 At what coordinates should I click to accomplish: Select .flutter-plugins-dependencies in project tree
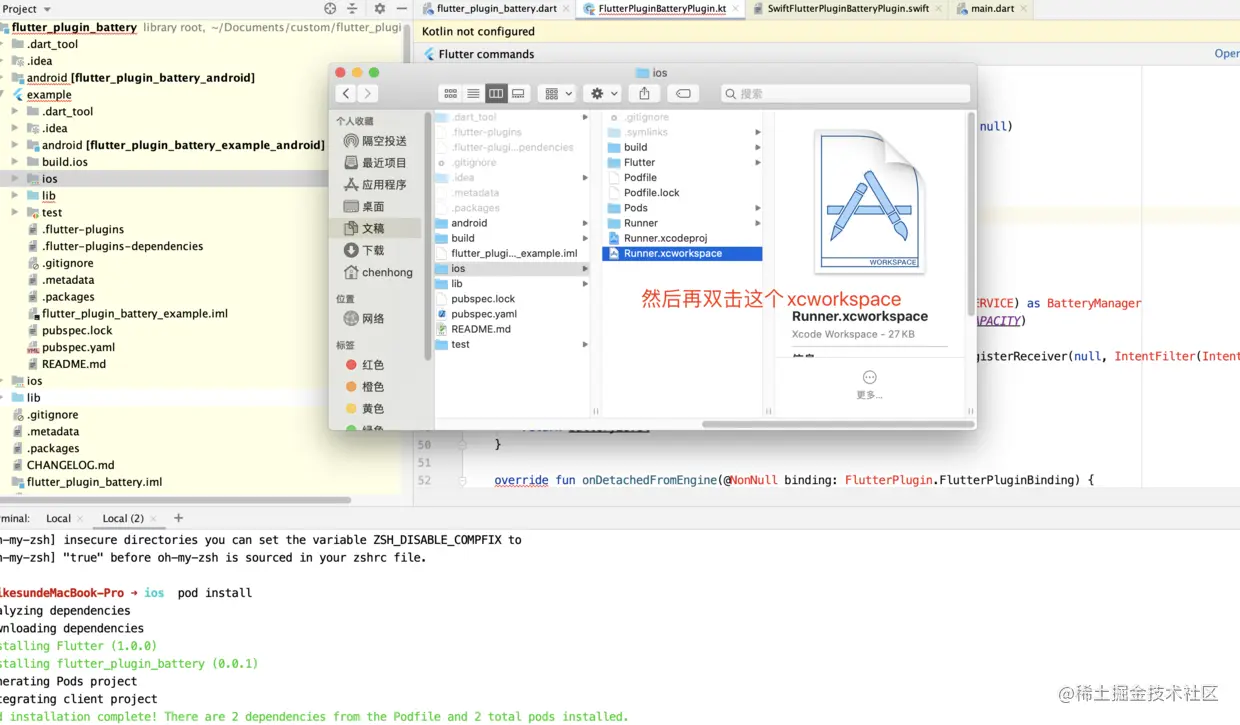click(x=122, y=246)
